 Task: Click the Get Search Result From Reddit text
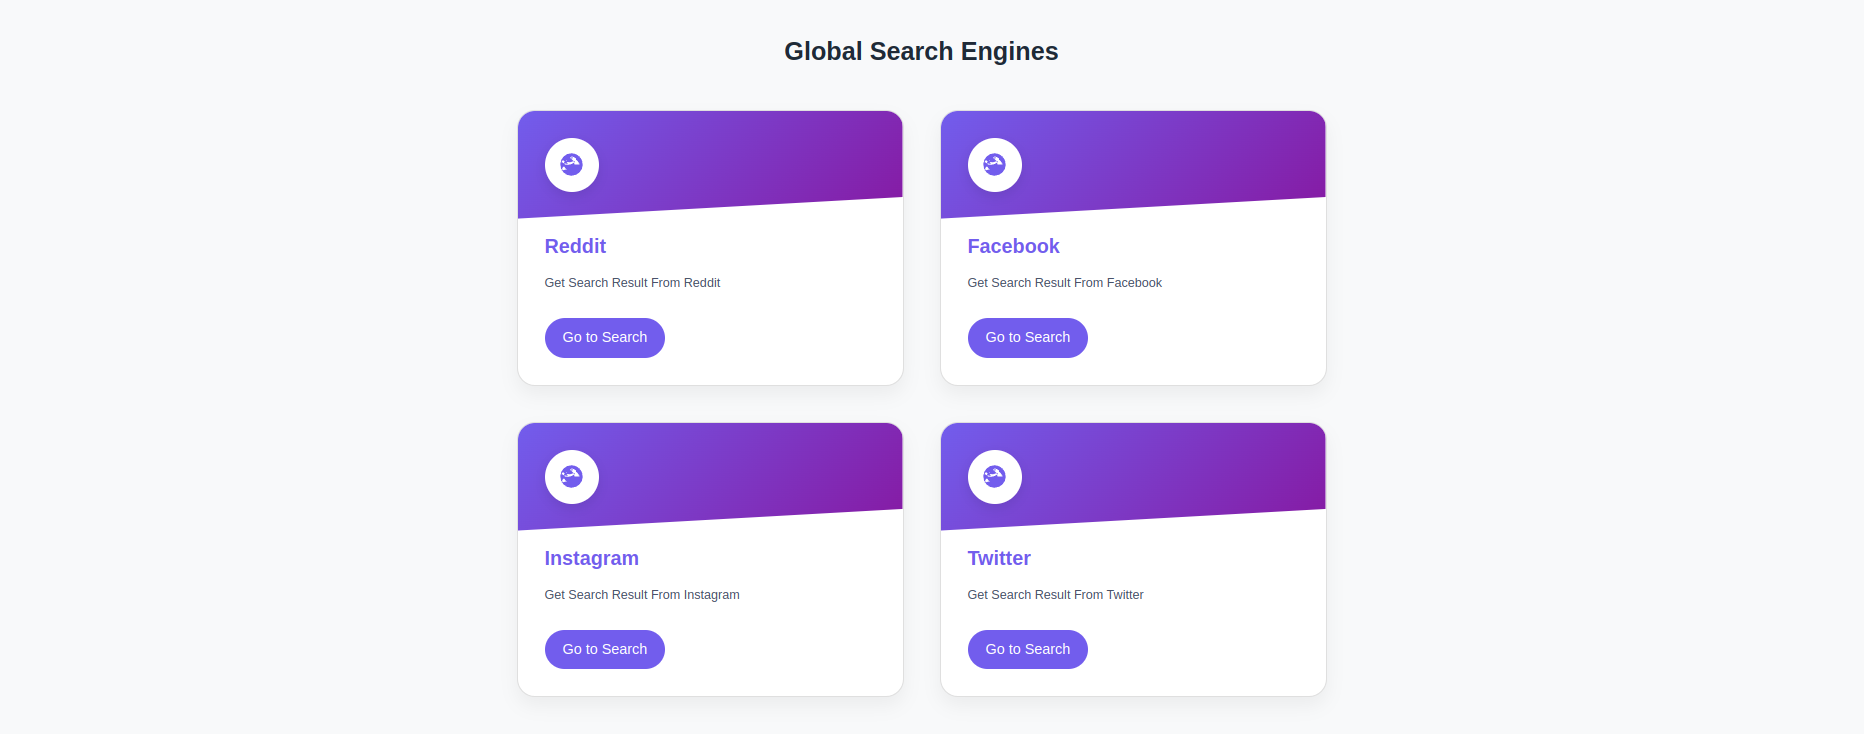pos(632,283)
